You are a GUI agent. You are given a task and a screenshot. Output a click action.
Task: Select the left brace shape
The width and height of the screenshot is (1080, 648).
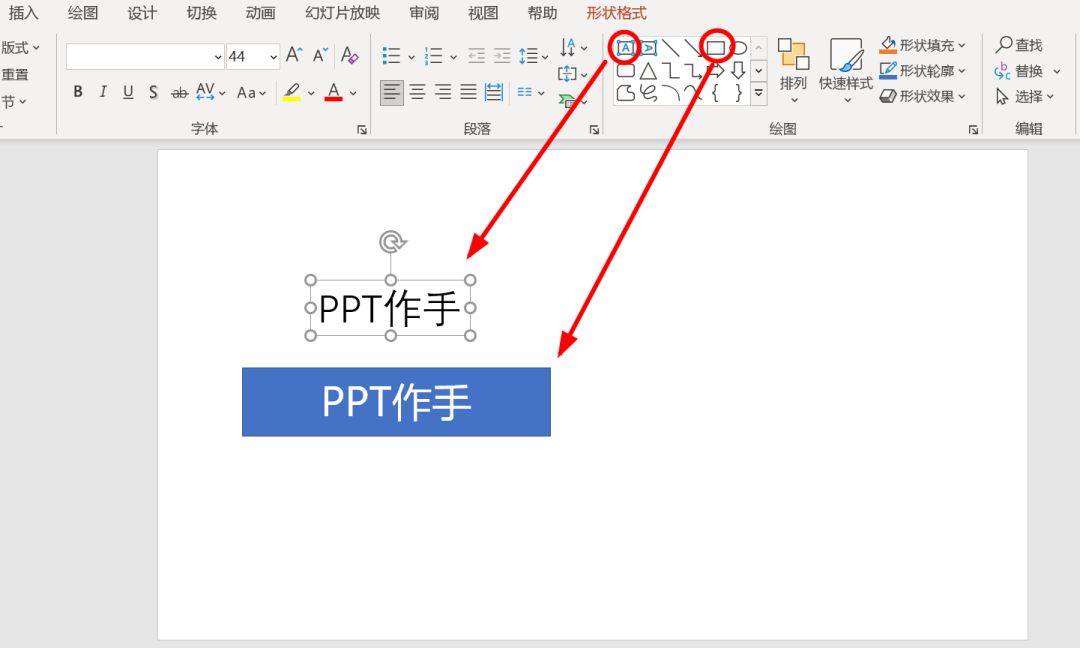pos(716,92)
